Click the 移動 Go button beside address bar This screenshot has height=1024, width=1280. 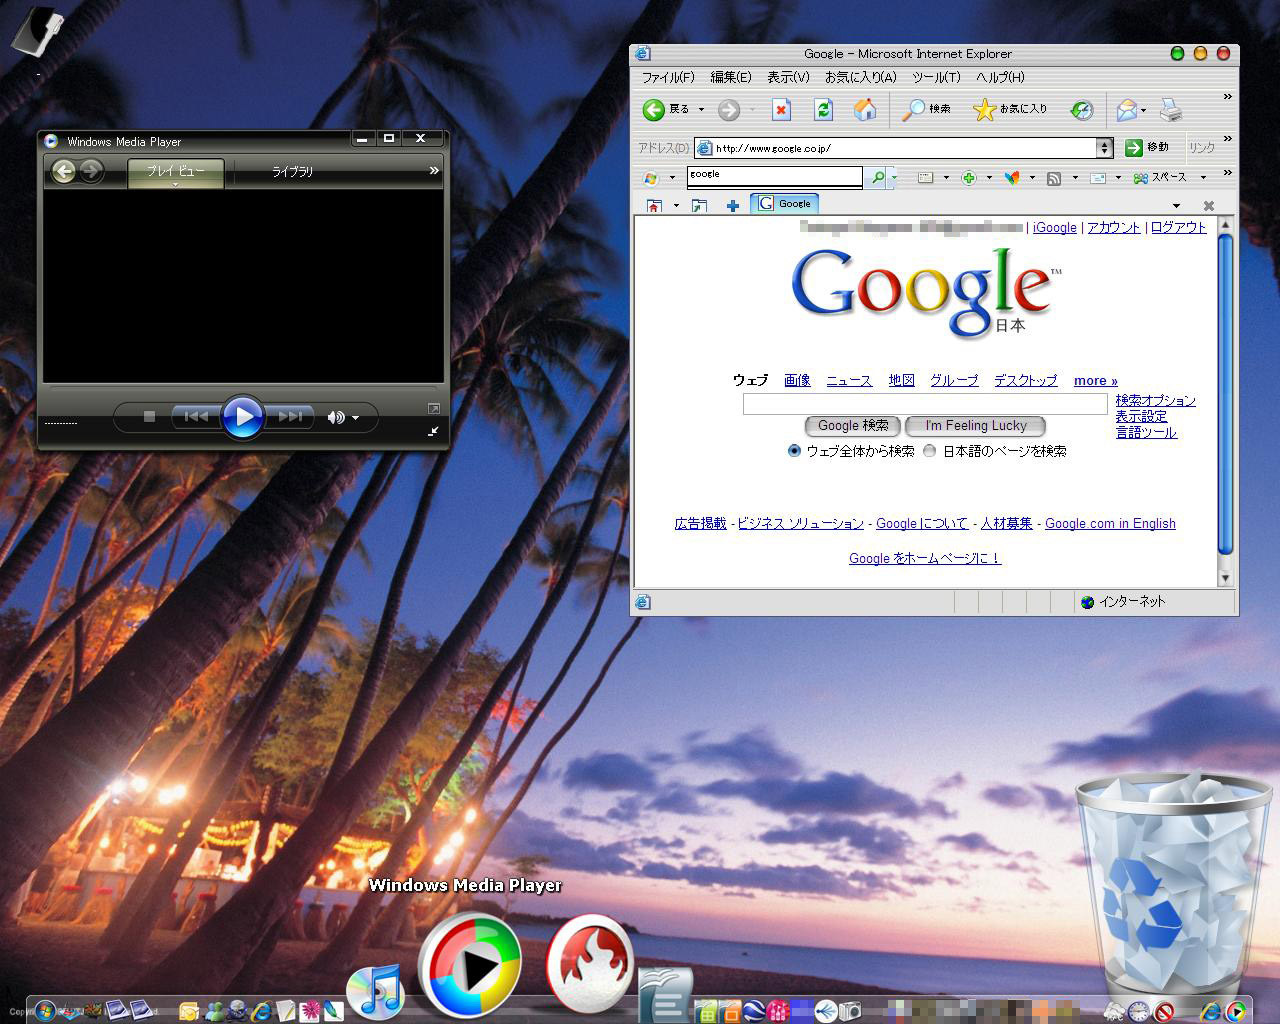[x=1147, y=147]
